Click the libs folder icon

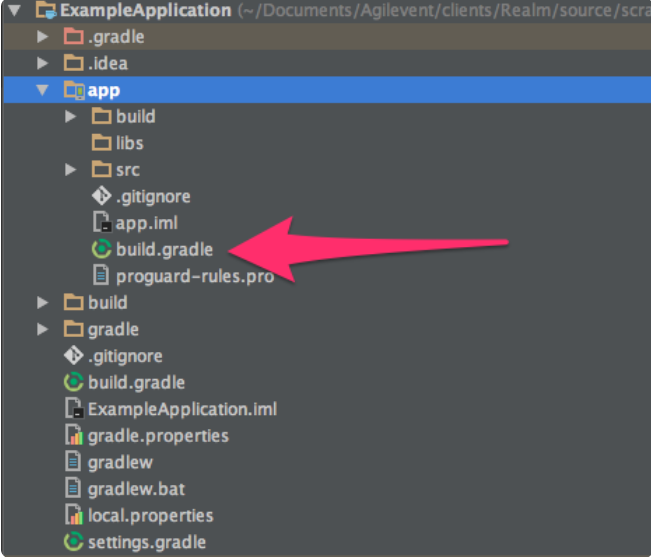point(101,143)
